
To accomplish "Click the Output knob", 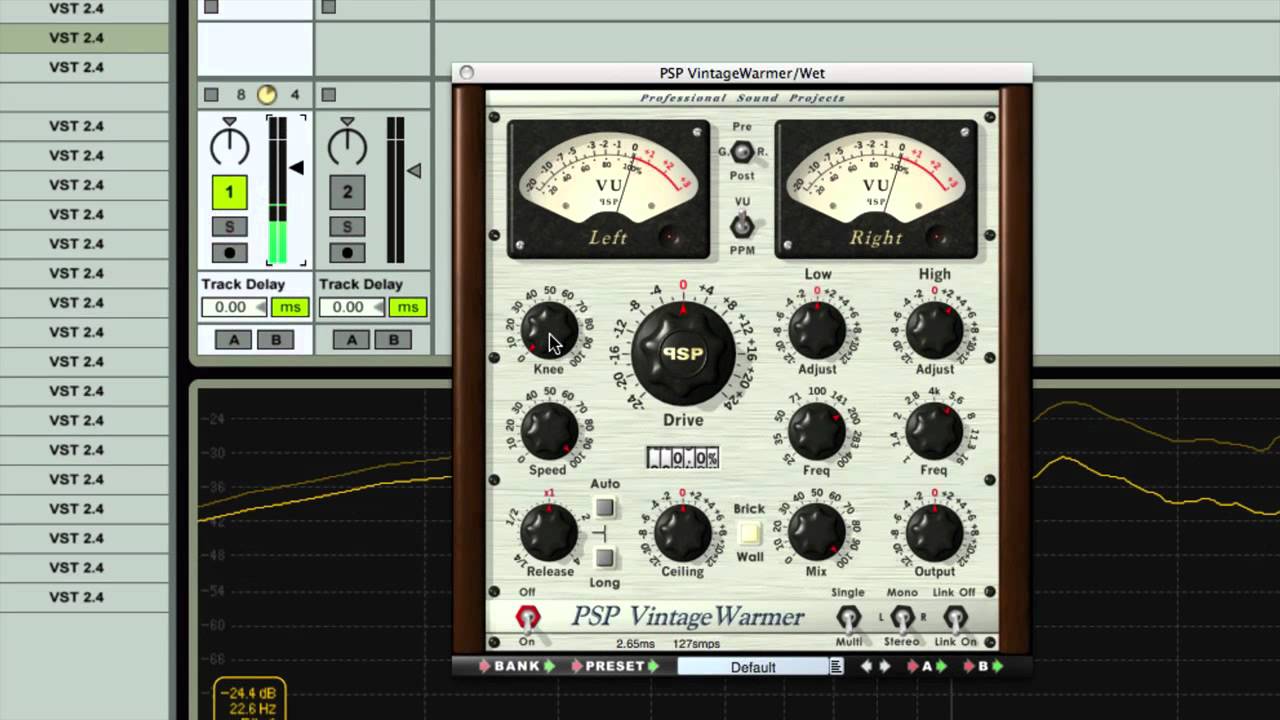I will [934, 533].
